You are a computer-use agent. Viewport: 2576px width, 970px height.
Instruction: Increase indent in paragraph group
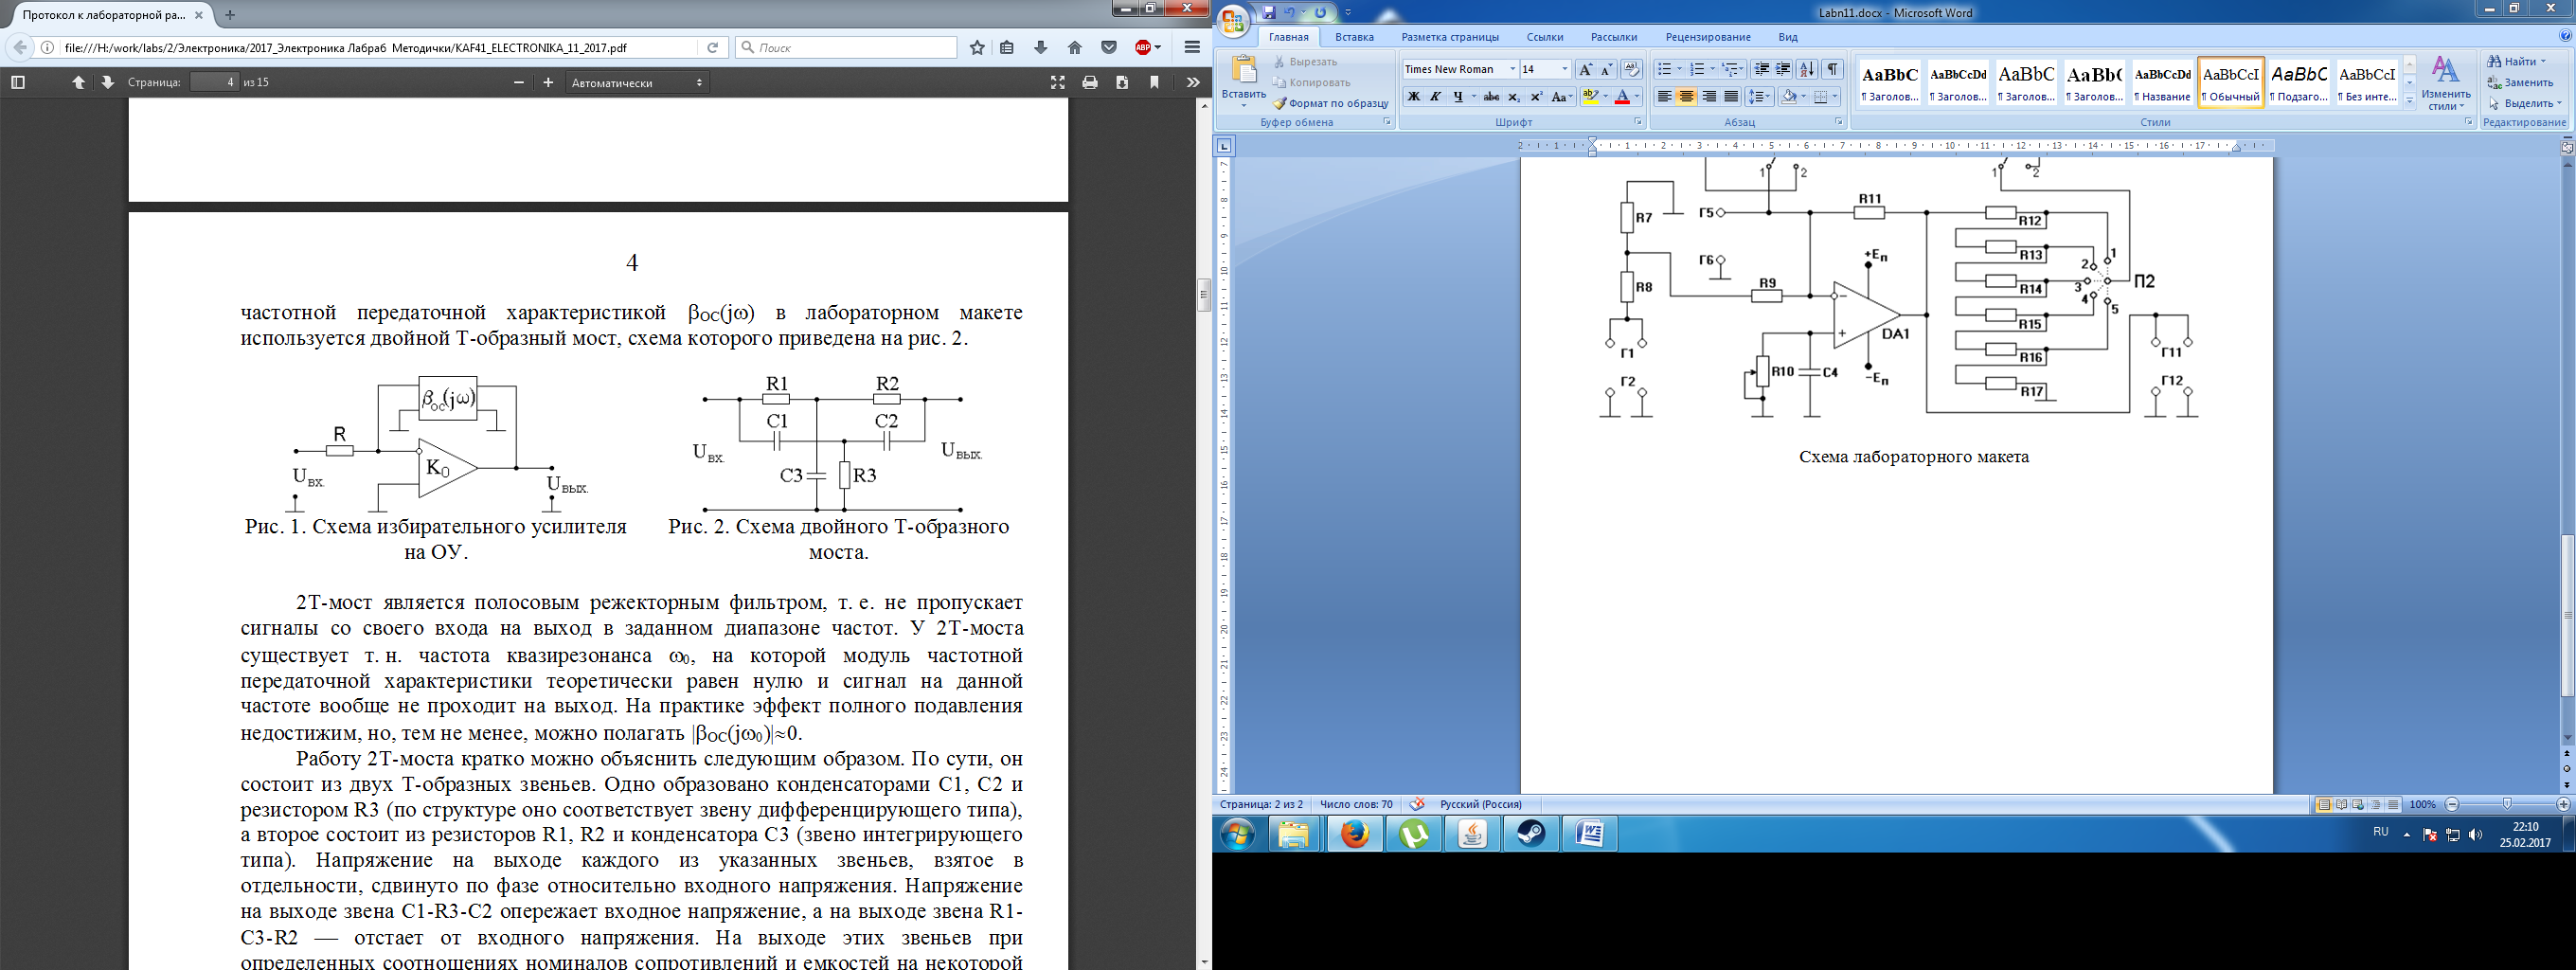tap(1783, 69)
